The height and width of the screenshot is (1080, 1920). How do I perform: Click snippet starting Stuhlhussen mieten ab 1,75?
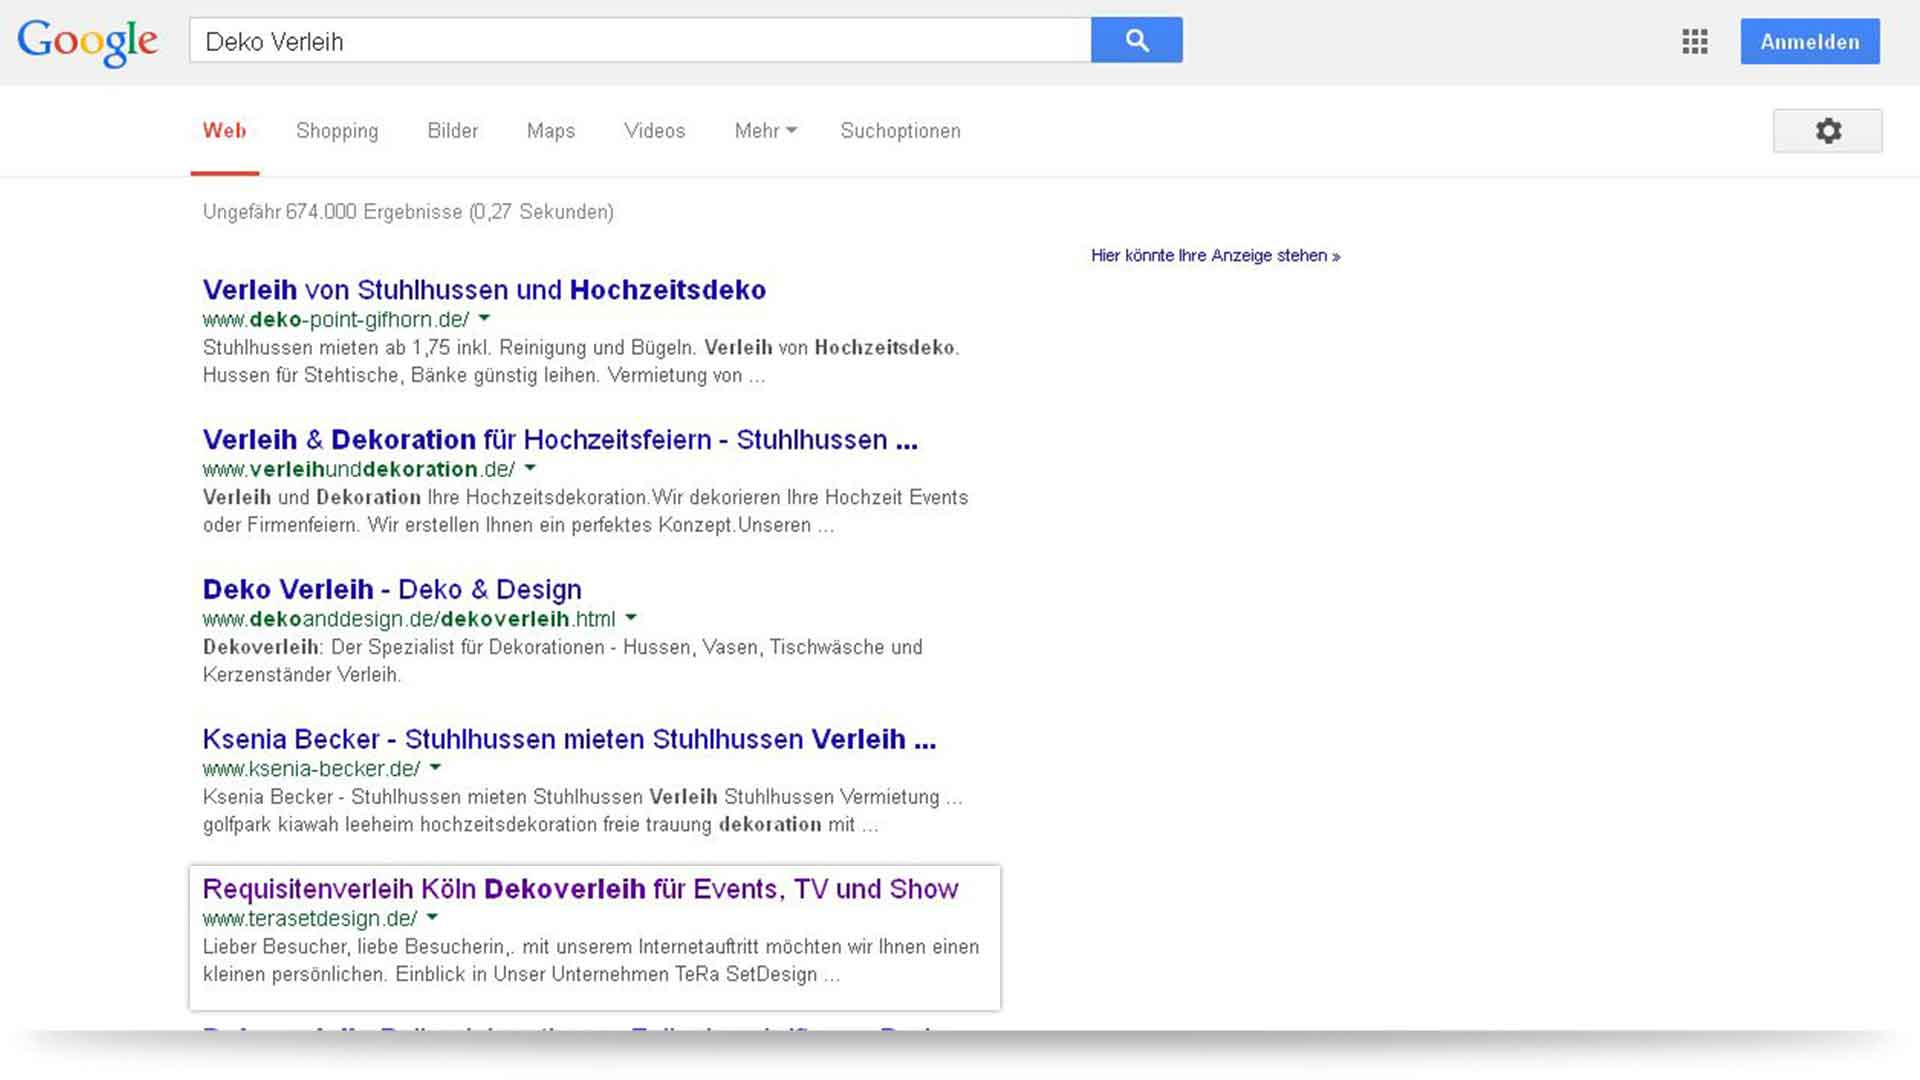pos(581,362)
